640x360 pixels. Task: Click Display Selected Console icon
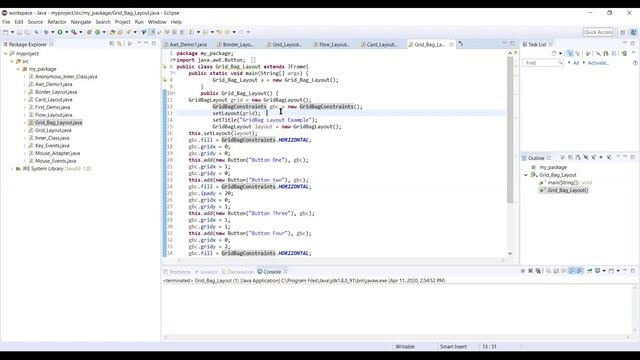(x=598, y=271)
